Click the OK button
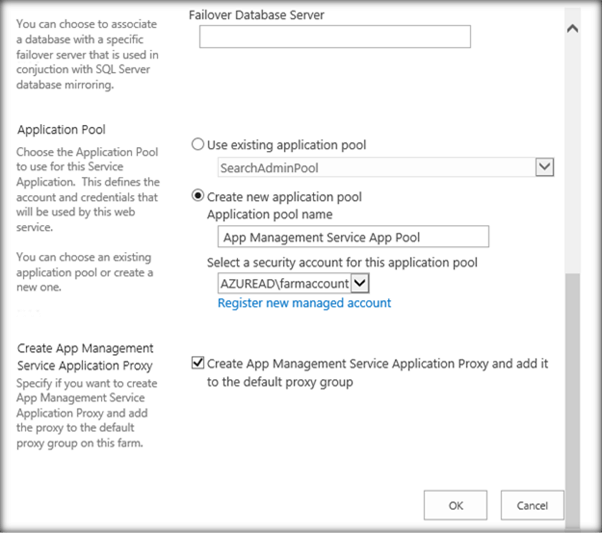Viewport: 602px width, 533px height. pyautogui.click(x=455, y=505)
